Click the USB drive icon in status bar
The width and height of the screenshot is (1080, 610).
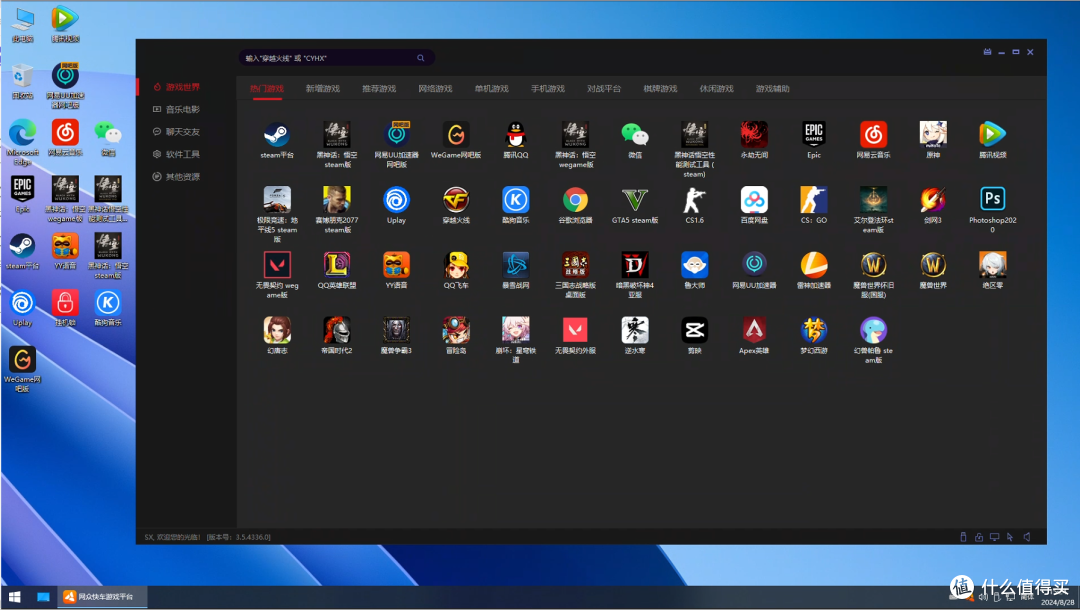coord(963,537)
